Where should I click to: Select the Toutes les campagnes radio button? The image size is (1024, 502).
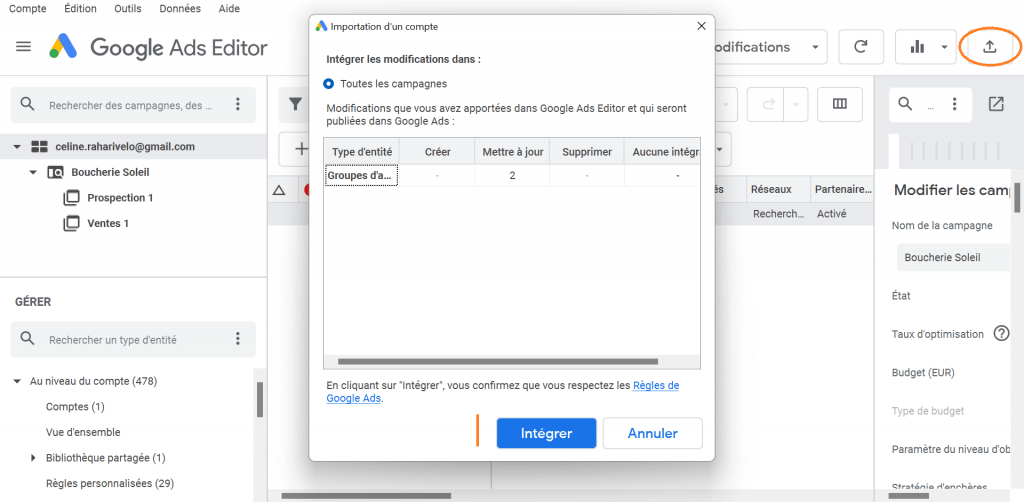(328, 84)
